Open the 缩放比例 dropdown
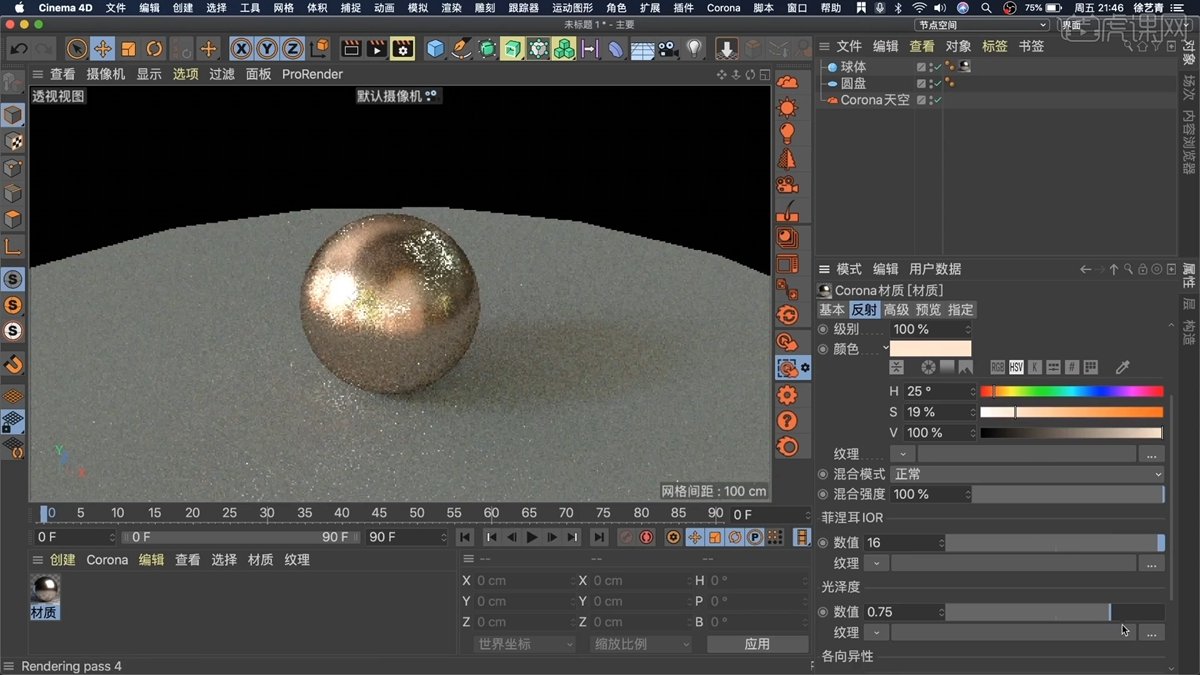 [x=640, y=644]
